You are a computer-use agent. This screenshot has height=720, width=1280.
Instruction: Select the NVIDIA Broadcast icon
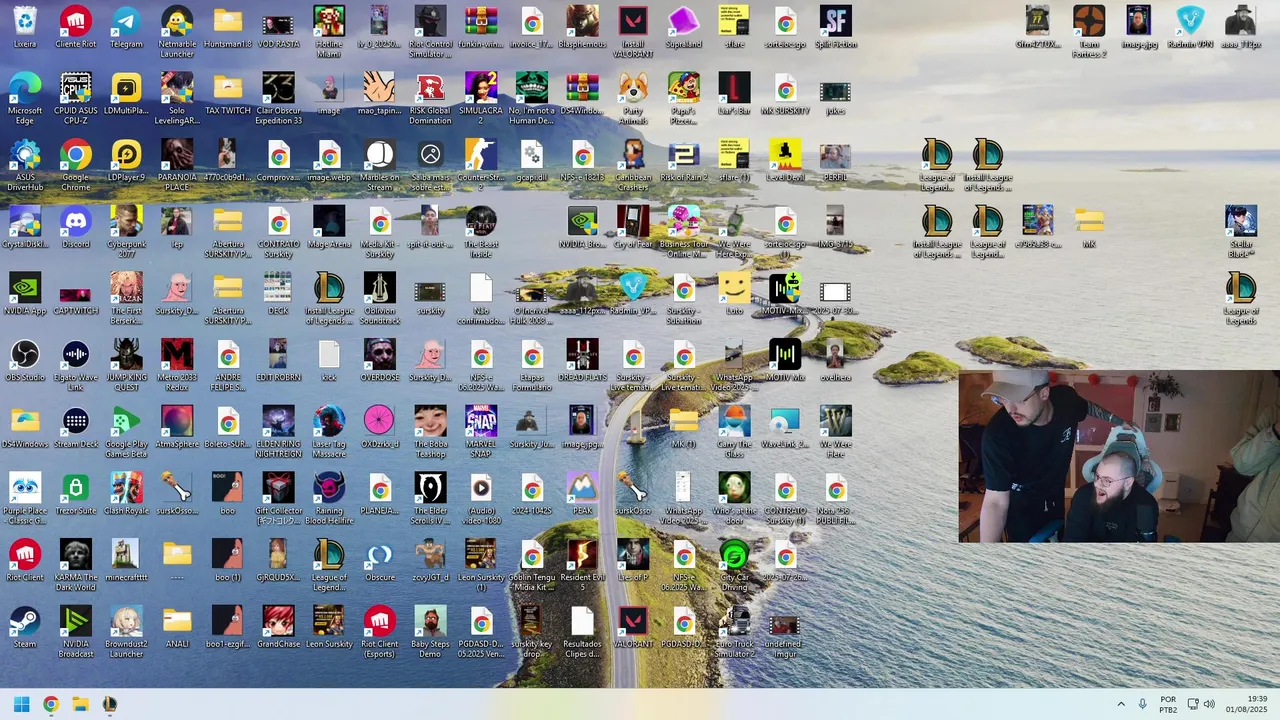pos(76,632)
